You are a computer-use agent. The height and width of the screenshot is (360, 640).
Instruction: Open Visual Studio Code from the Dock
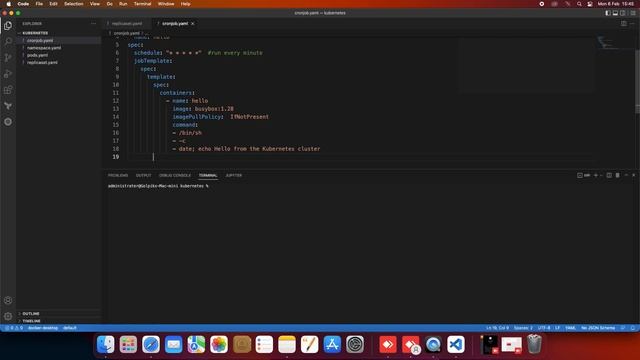pyautogui.click(x=456, y=344)
